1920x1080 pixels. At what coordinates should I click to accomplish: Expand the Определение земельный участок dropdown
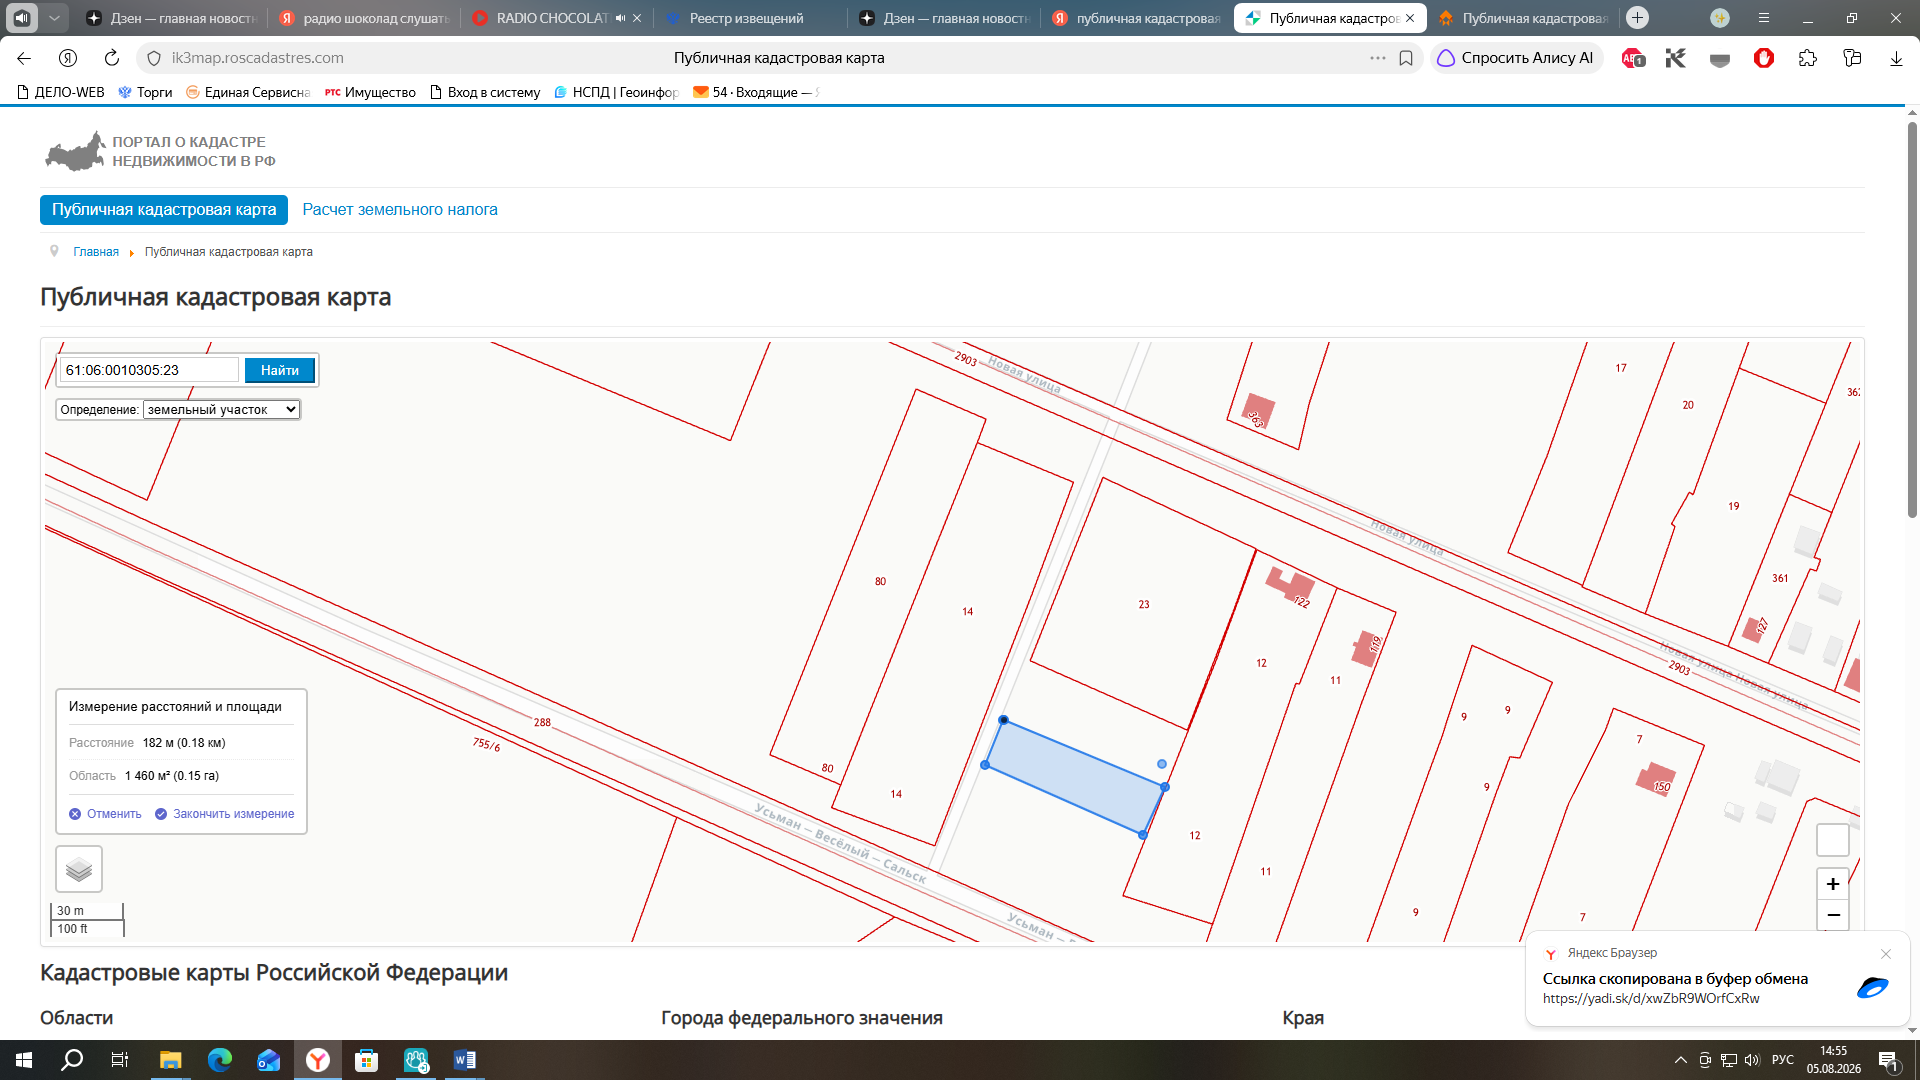click(221, 410)
